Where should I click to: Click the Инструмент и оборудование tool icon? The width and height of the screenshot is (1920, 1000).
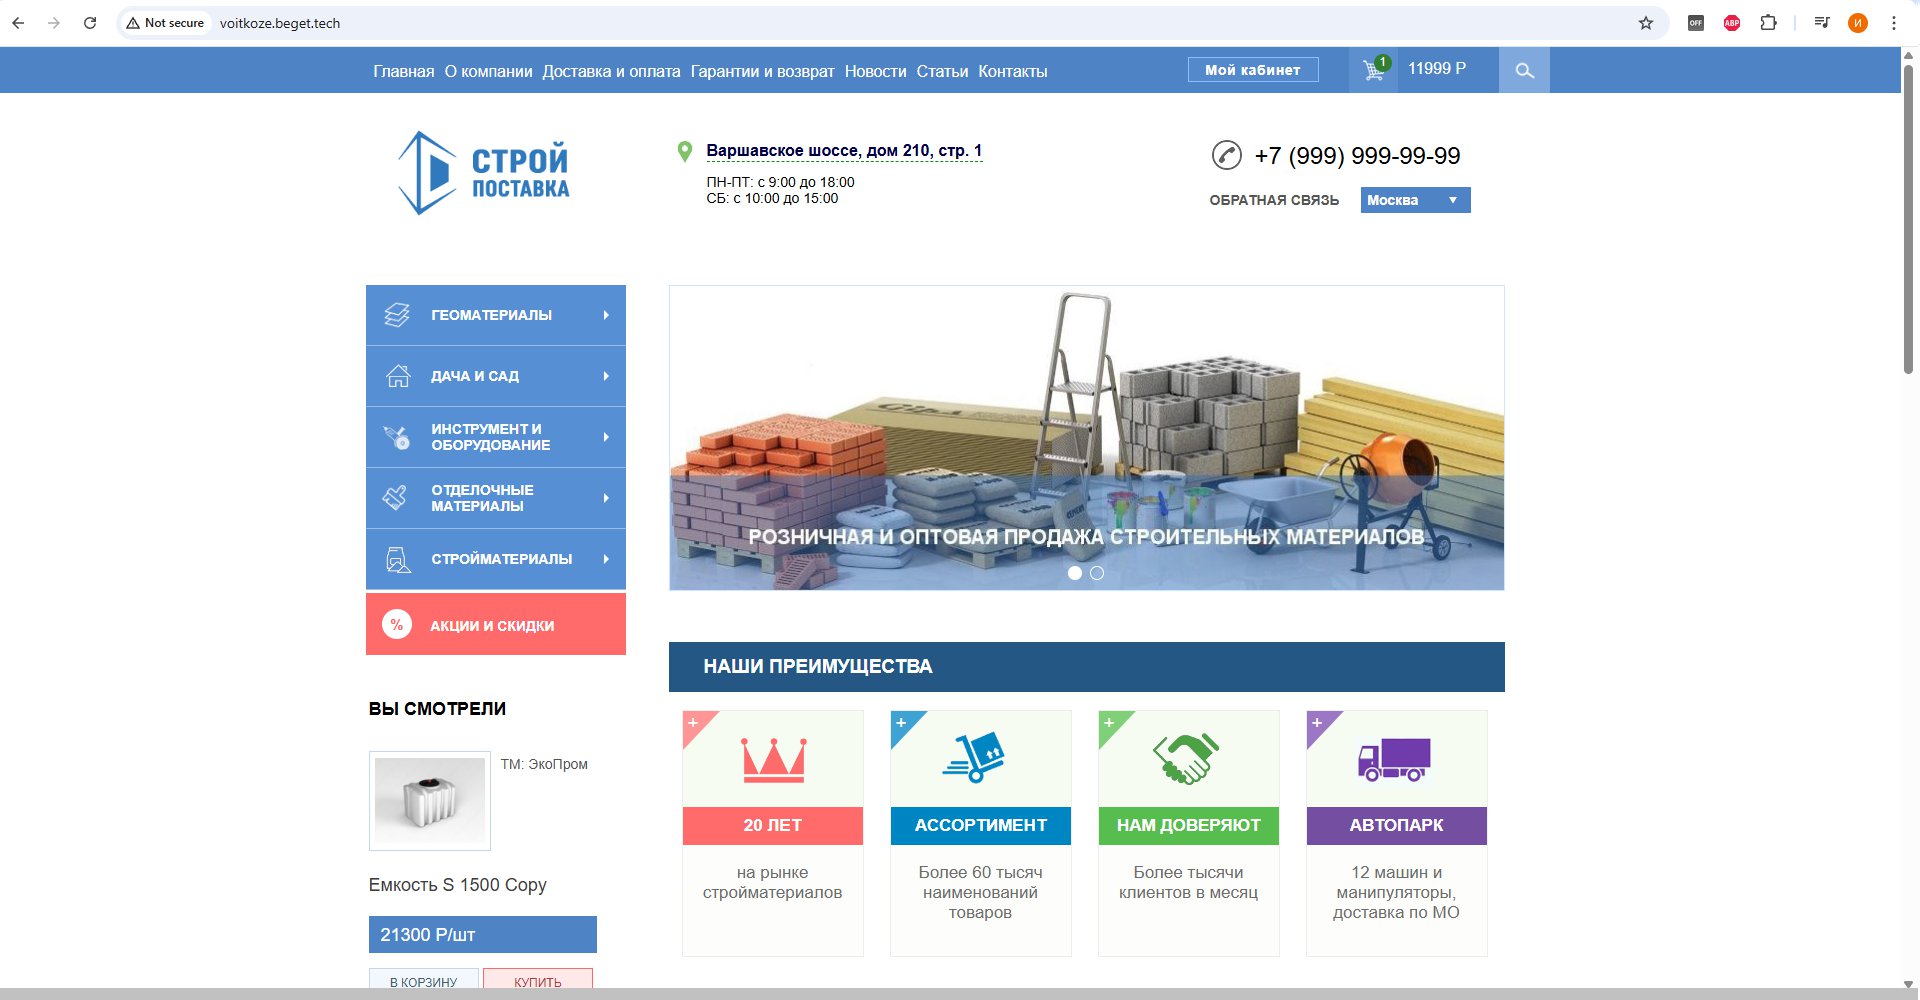click(397, 437)
